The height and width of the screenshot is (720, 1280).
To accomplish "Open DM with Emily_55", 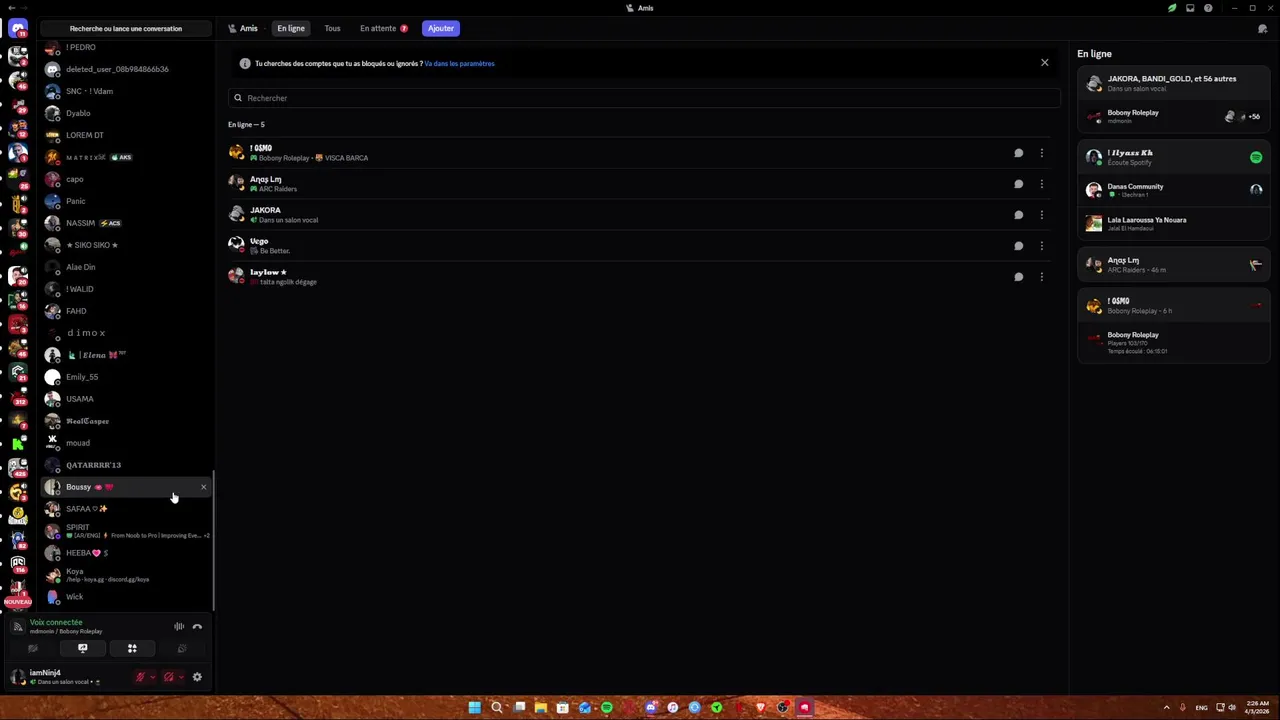I will pyautogui.click(x=126, y=377).
